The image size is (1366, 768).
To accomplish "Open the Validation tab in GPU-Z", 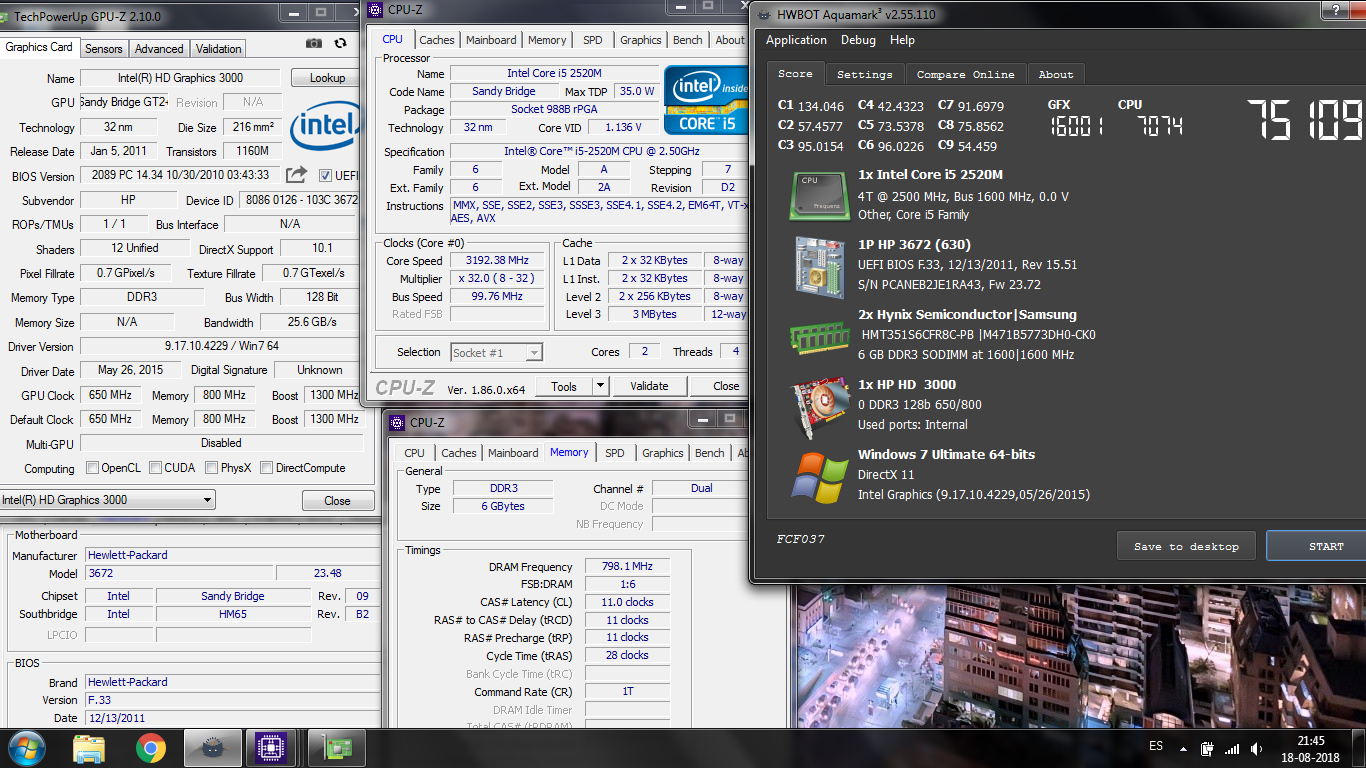I will (x=218, y=48).
